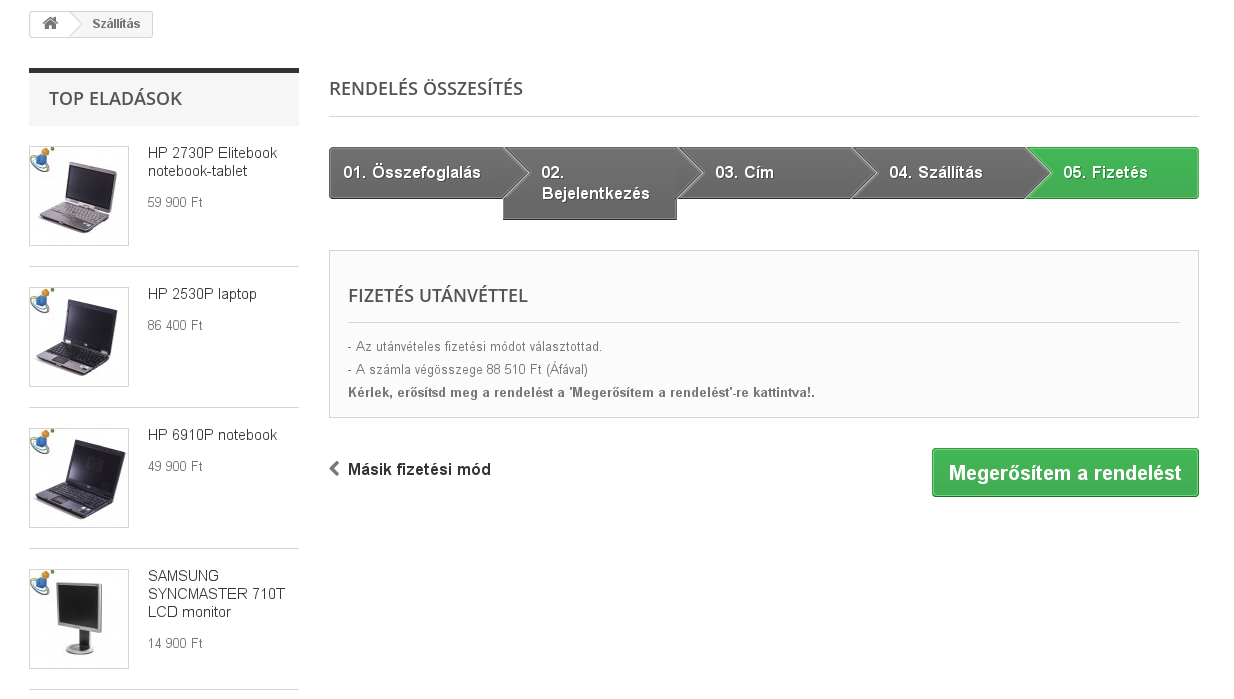This screenshot has width=1234, height=699.
Task: Open HP 2530P laptop title link
Action: [202, 294]
